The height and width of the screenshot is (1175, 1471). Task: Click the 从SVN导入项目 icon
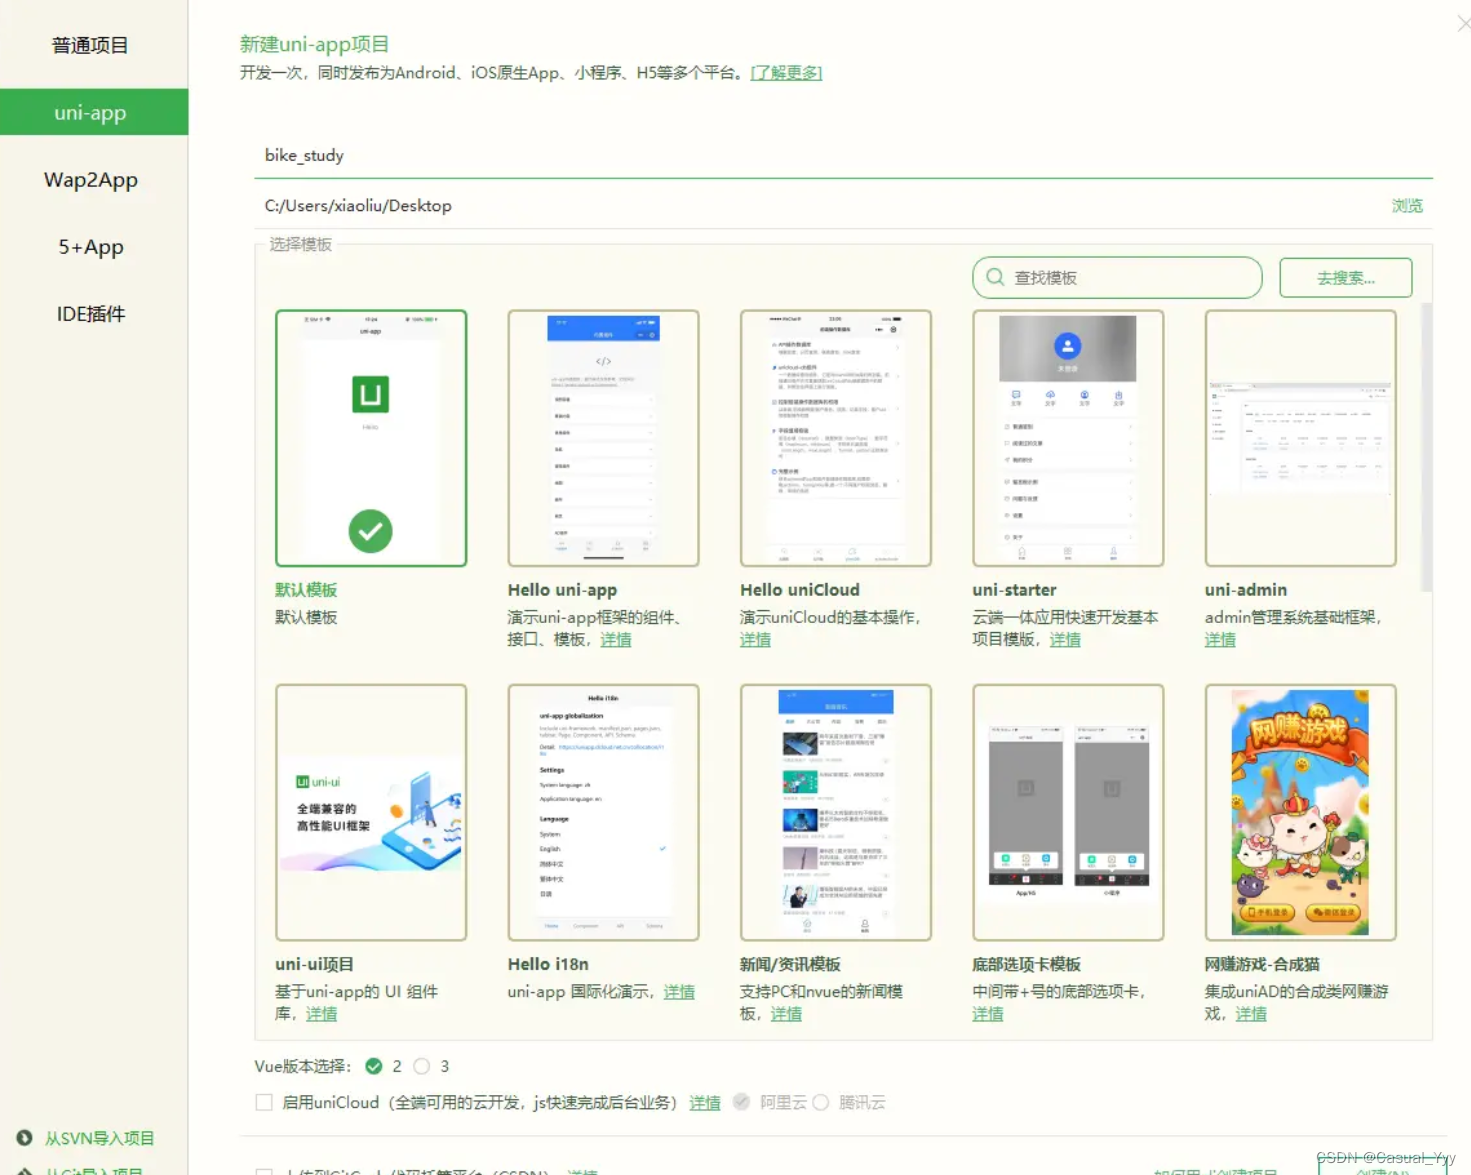pos(25,1138)
